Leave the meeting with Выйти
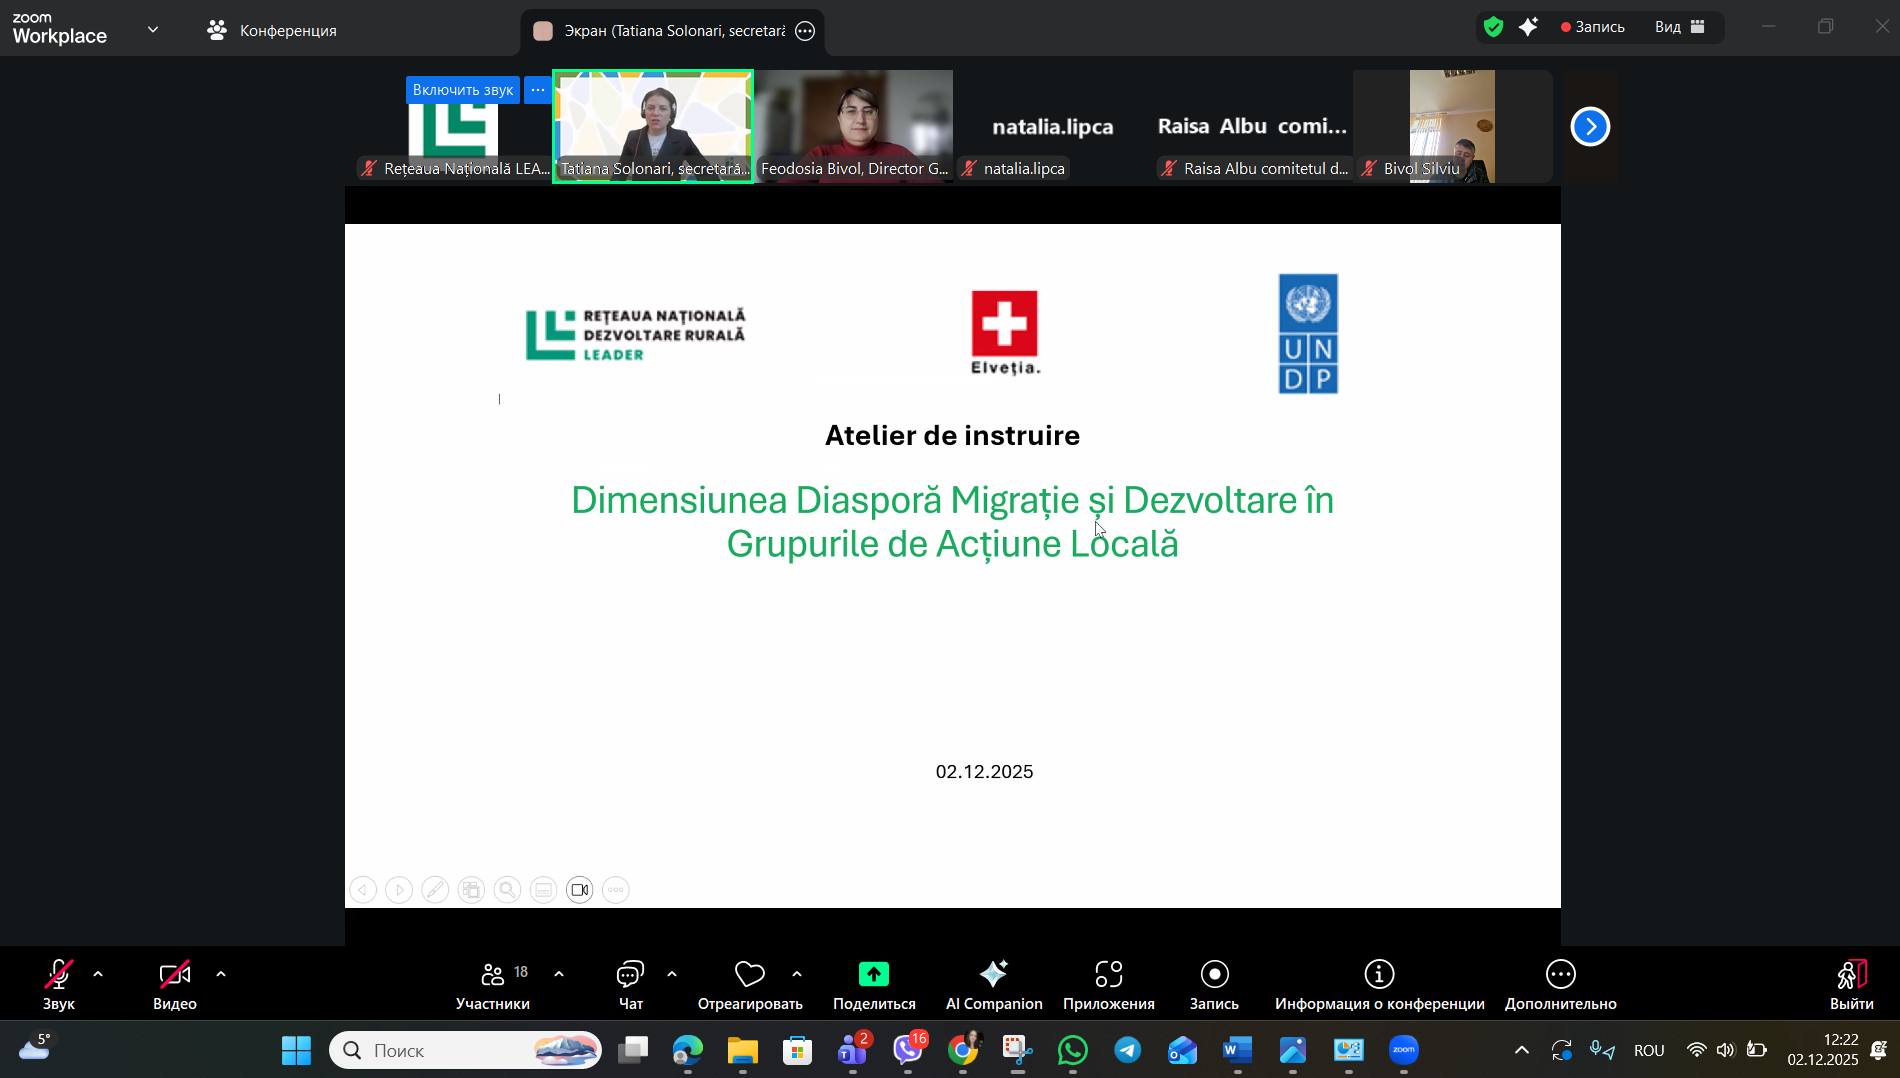This screenshot has width=1900, height=1078. tap(1851, 985)
